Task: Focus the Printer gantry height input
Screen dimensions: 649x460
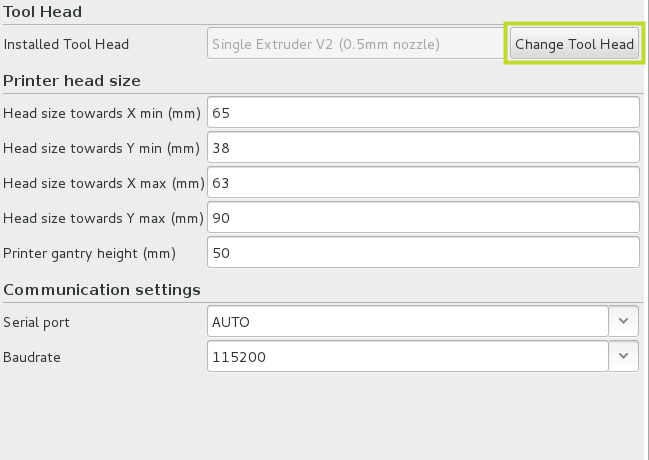Action: [423, 252]
